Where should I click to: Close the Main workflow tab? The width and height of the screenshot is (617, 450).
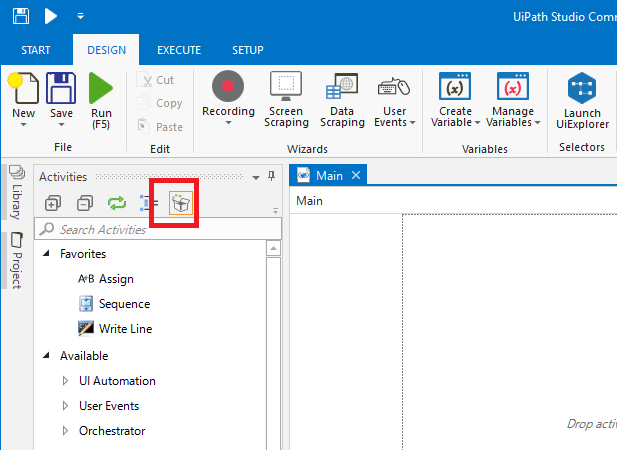[x=356, y=176]
